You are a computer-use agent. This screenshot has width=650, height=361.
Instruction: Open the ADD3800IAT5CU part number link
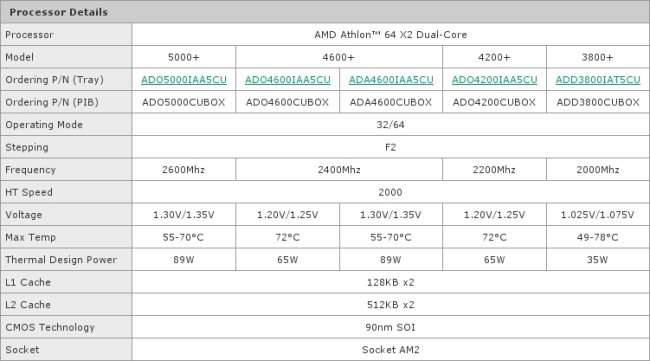pos(598,80)
